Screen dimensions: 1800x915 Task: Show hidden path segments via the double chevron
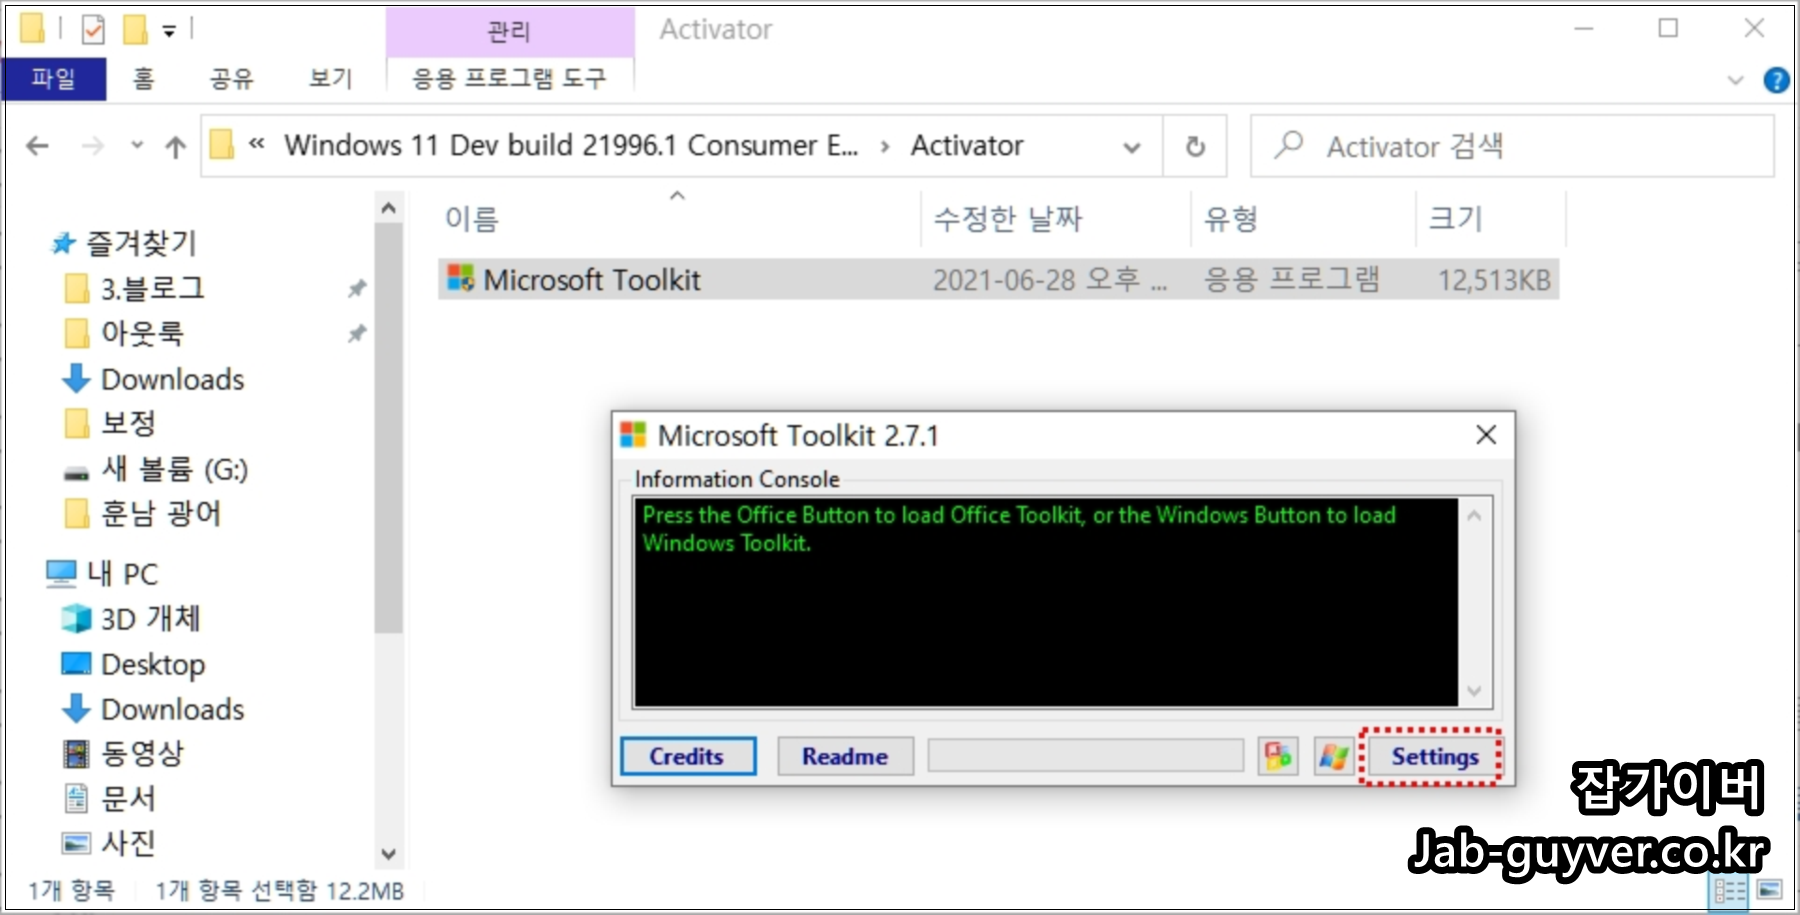tap(257, 145)
